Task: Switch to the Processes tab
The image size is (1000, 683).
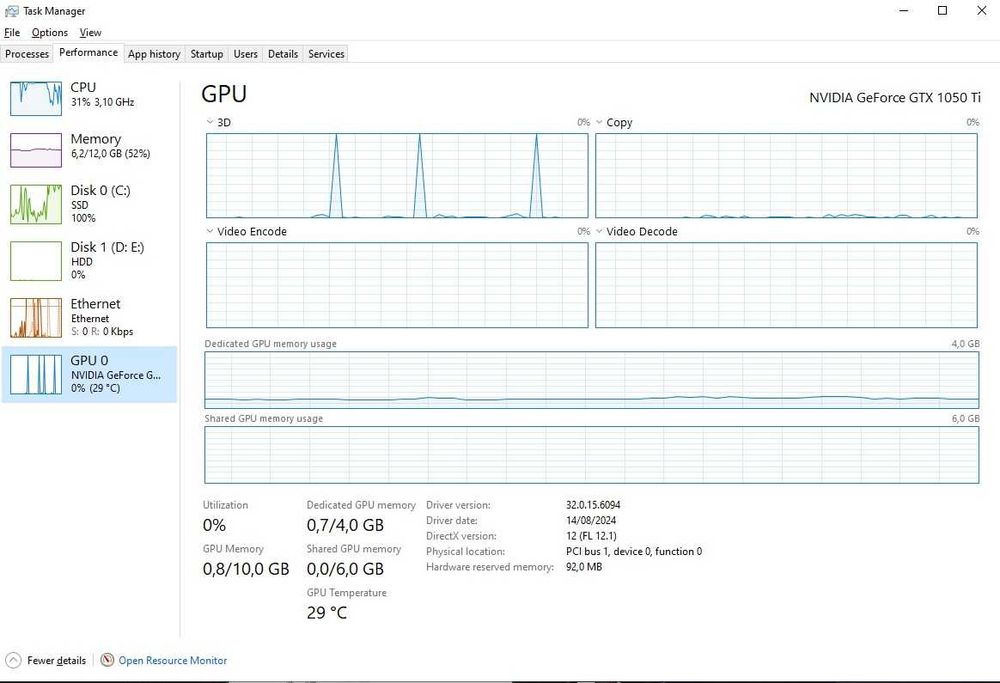Action: click(27, 54)
